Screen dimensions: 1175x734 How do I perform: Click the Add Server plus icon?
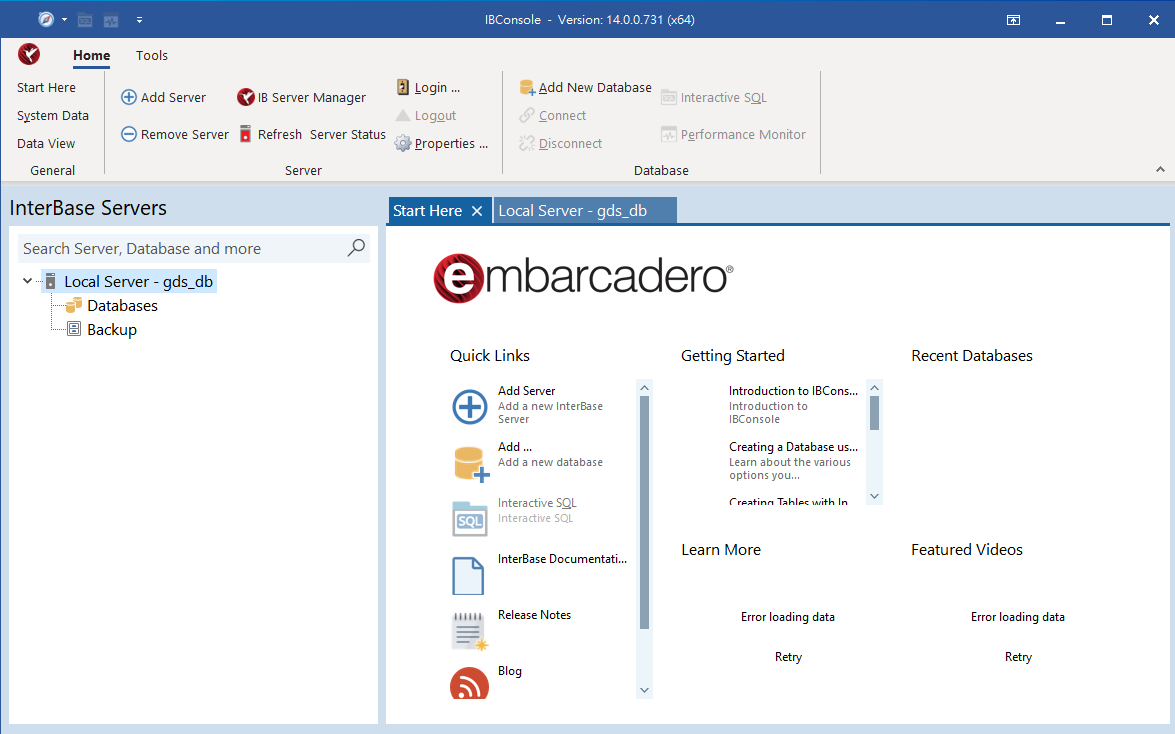129,97
